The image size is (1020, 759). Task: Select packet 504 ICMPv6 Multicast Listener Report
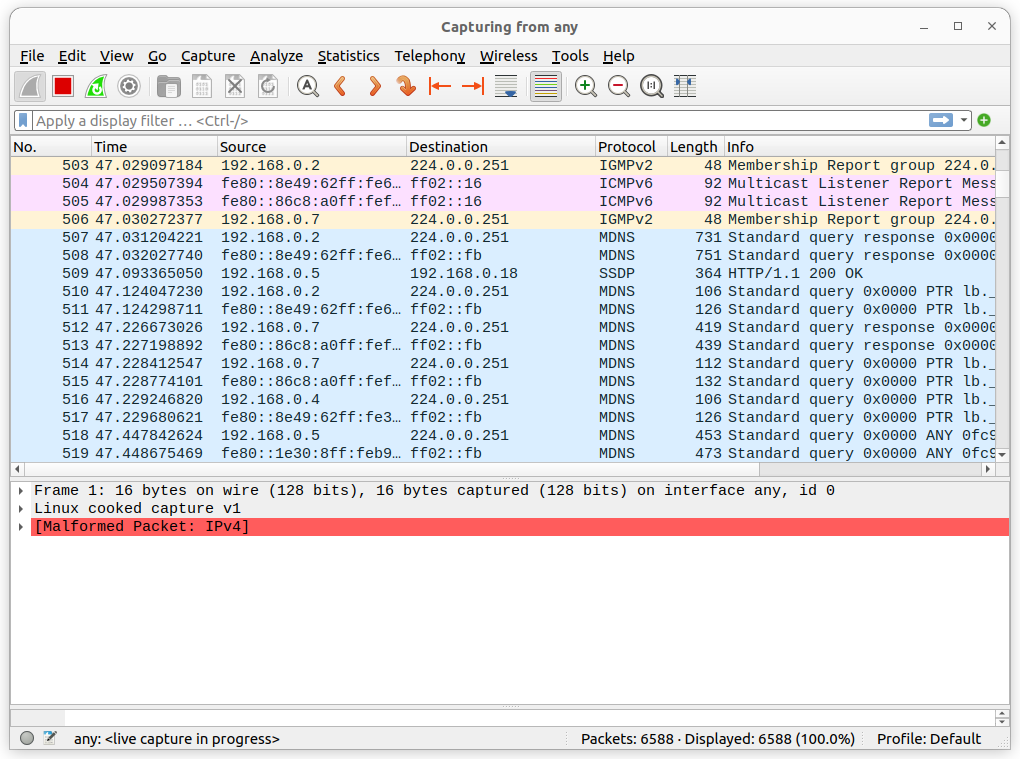point(503,183)
